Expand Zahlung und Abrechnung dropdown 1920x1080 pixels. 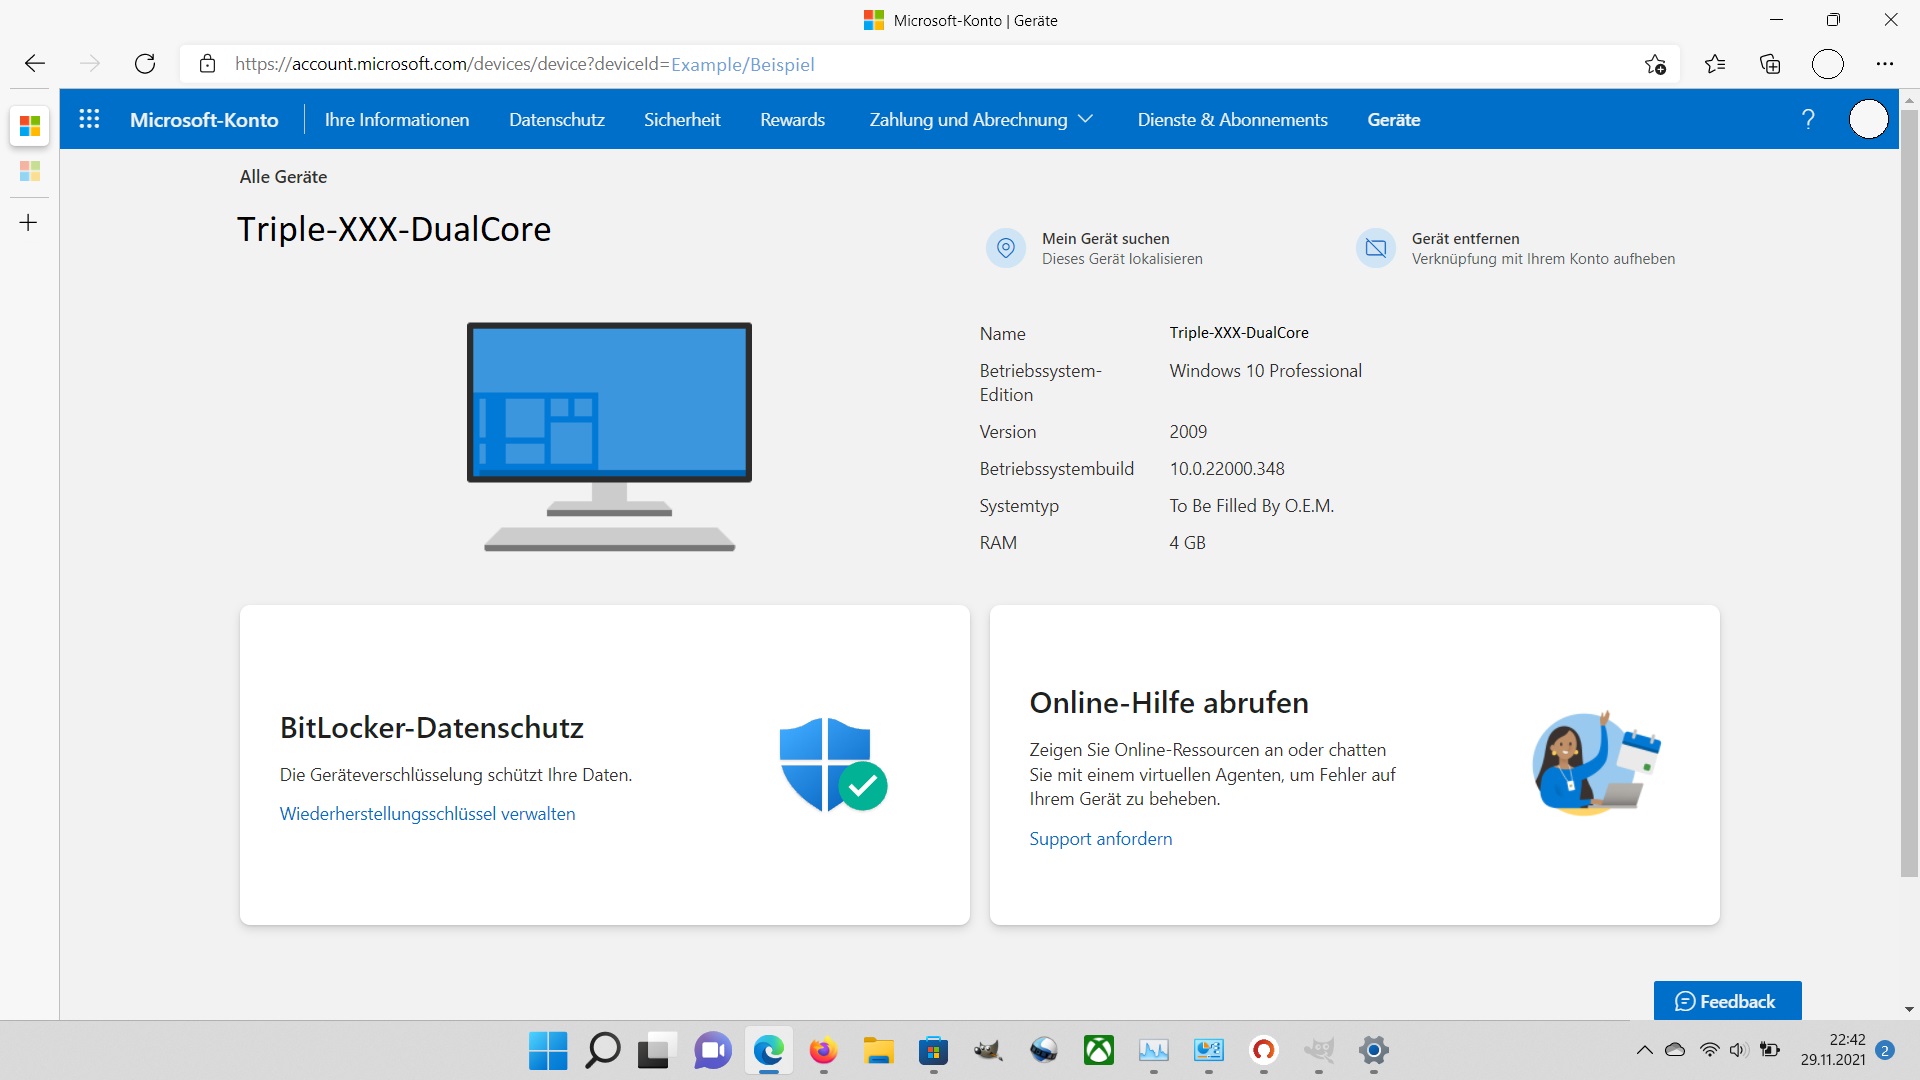point(981,119)
